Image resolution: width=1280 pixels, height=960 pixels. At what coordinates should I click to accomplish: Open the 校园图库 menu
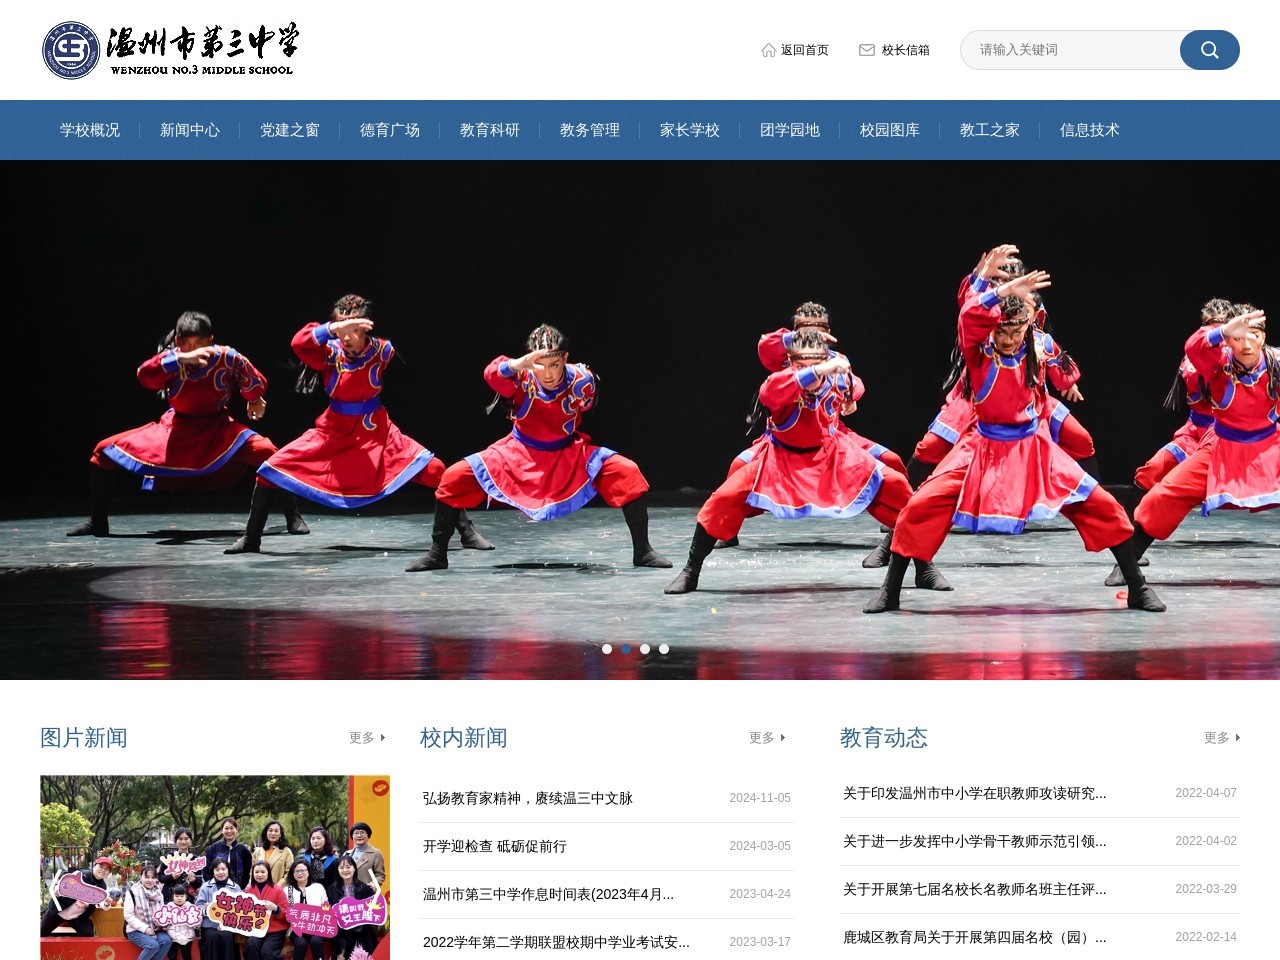(890, 130)
